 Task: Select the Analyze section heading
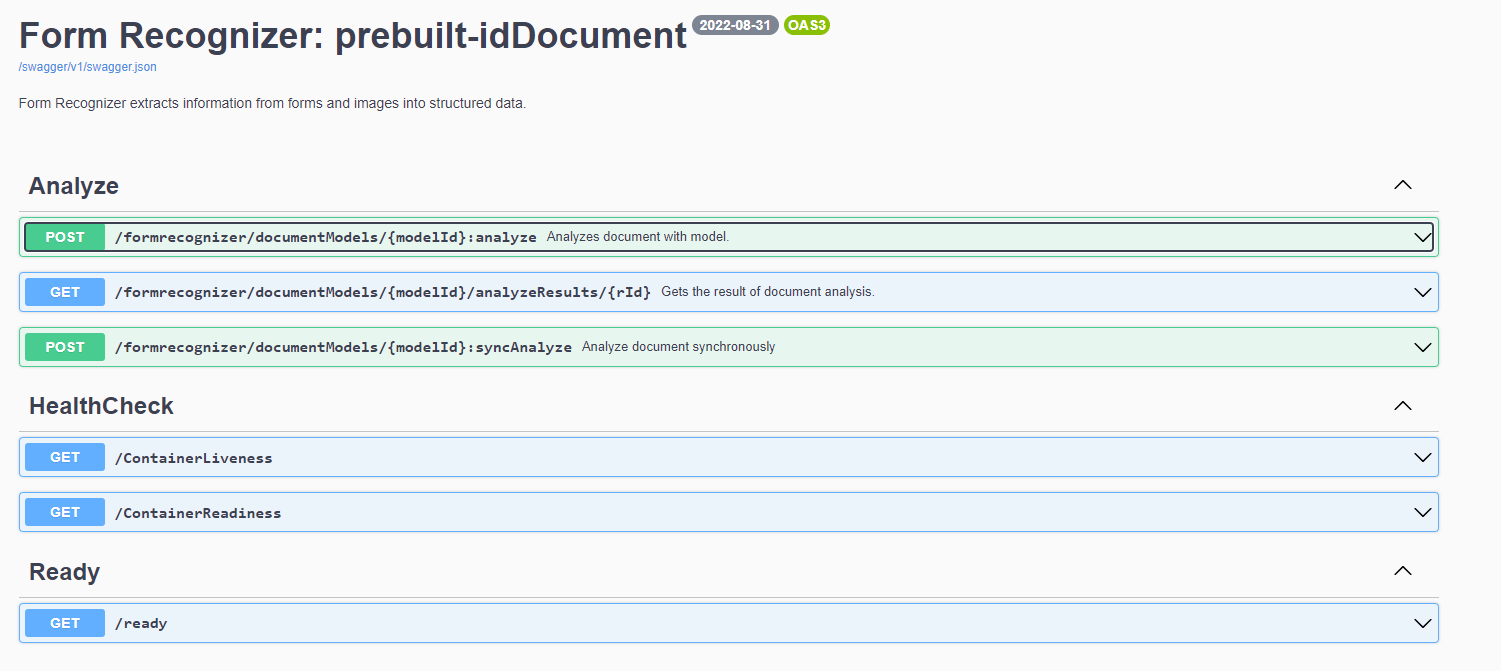click(x=73, y=186)
